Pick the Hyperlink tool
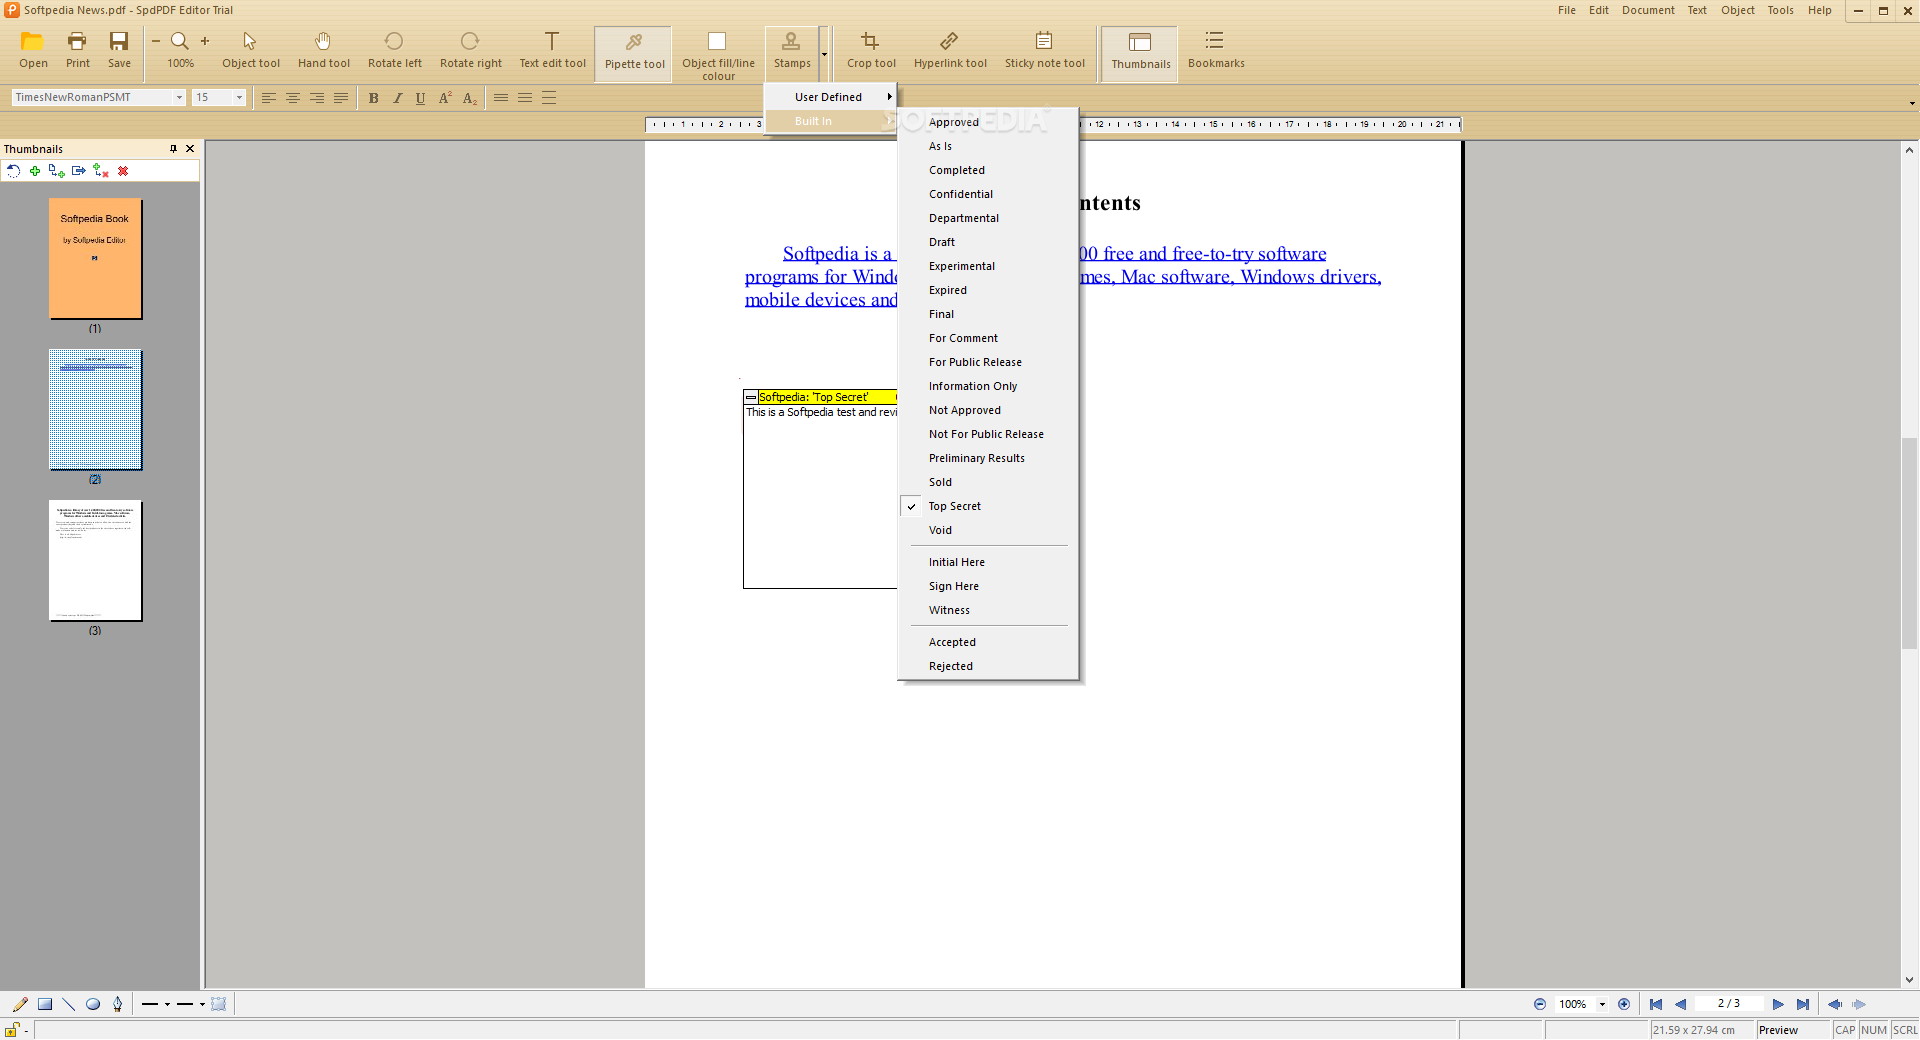 pos(950,51)
